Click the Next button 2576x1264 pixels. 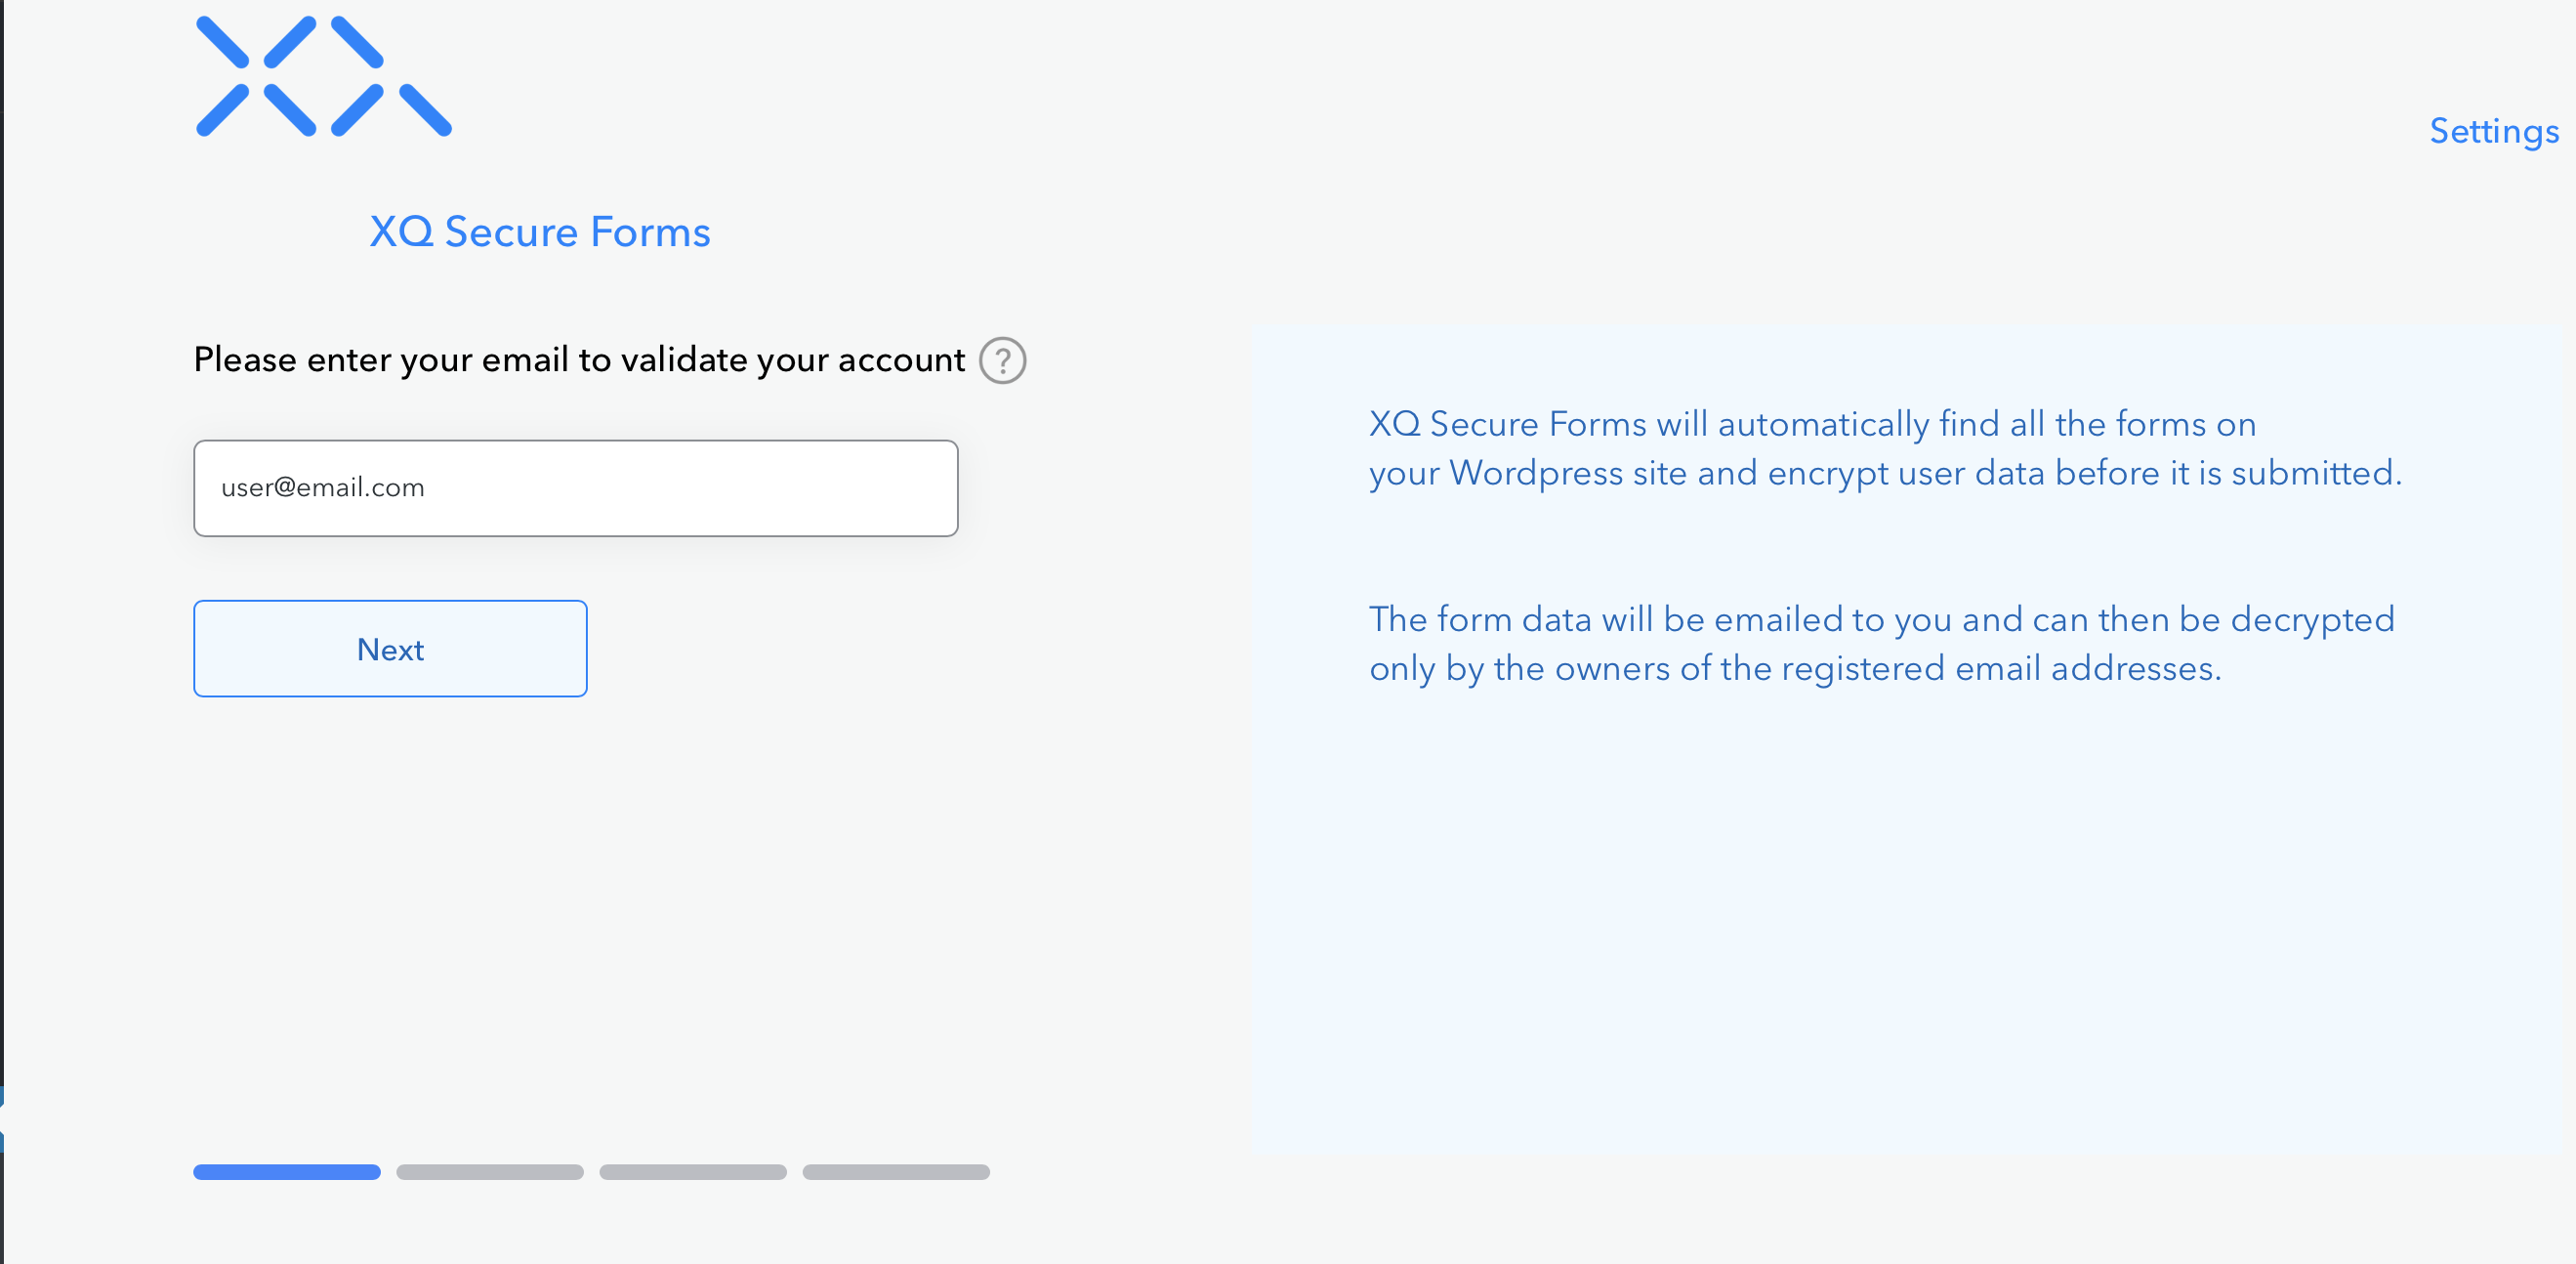pos(391,648)
